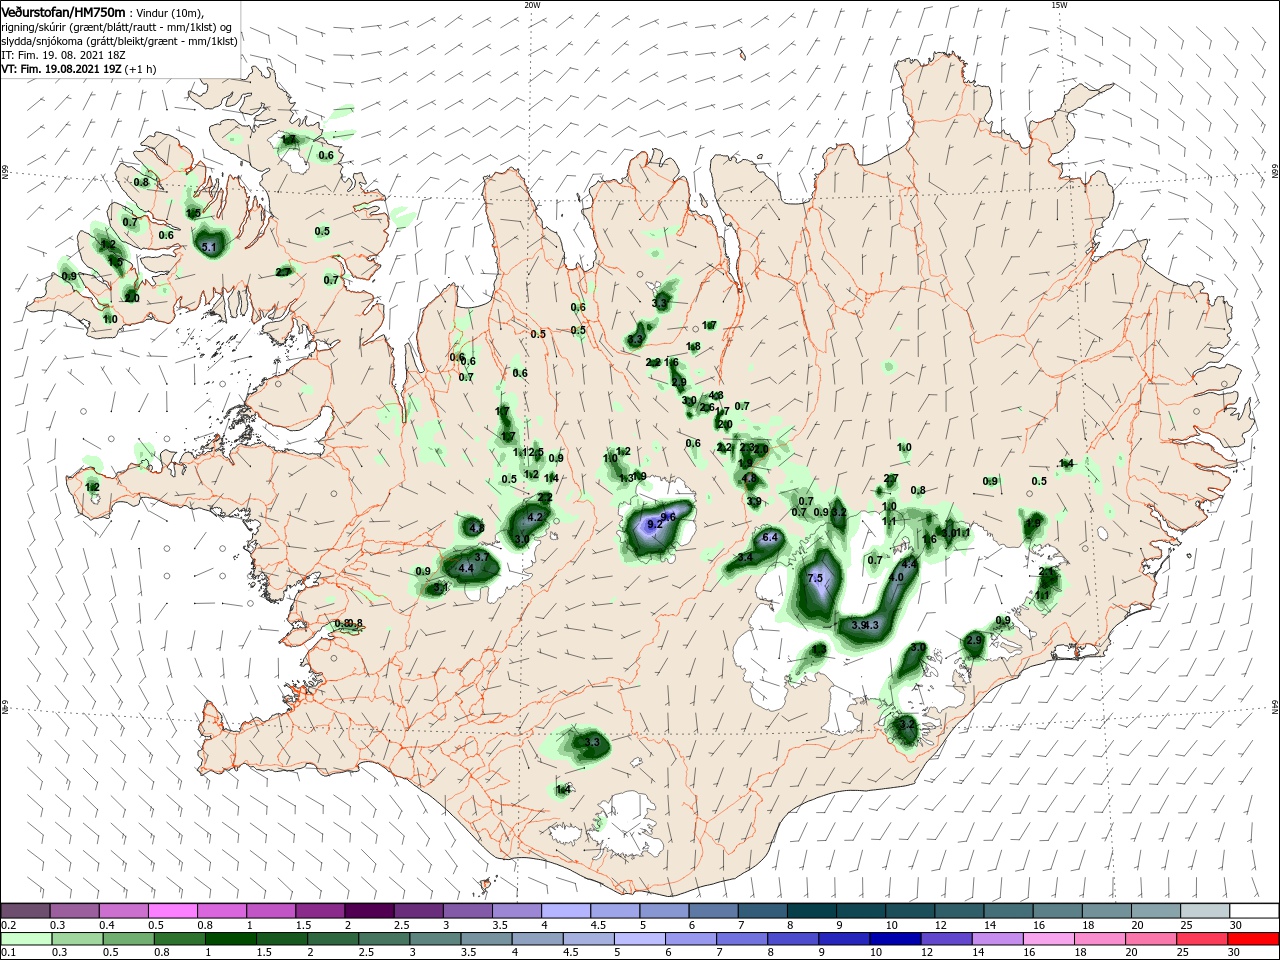Screen dimensions: 1280x960
Task: Click the darkest purple swatch labeled 2 in upper legend
Action: point(369,910)
